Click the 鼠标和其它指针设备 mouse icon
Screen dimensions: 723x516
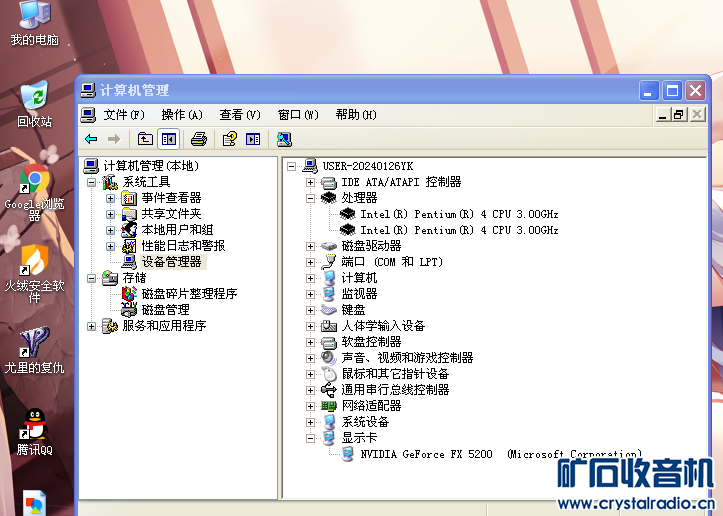(x=328, y=374)
